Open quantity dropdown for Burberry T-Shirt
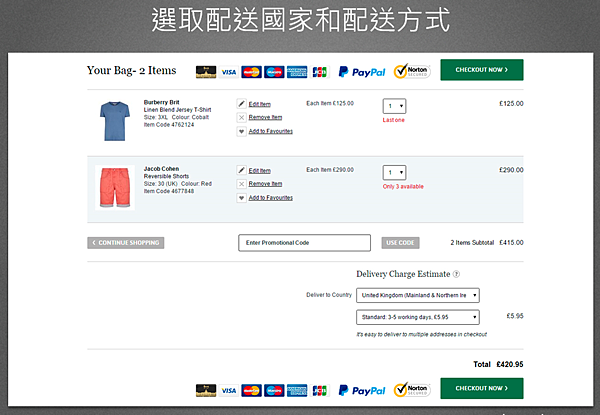This screenshot has height=415, width=600. click(x=394, y=106)
